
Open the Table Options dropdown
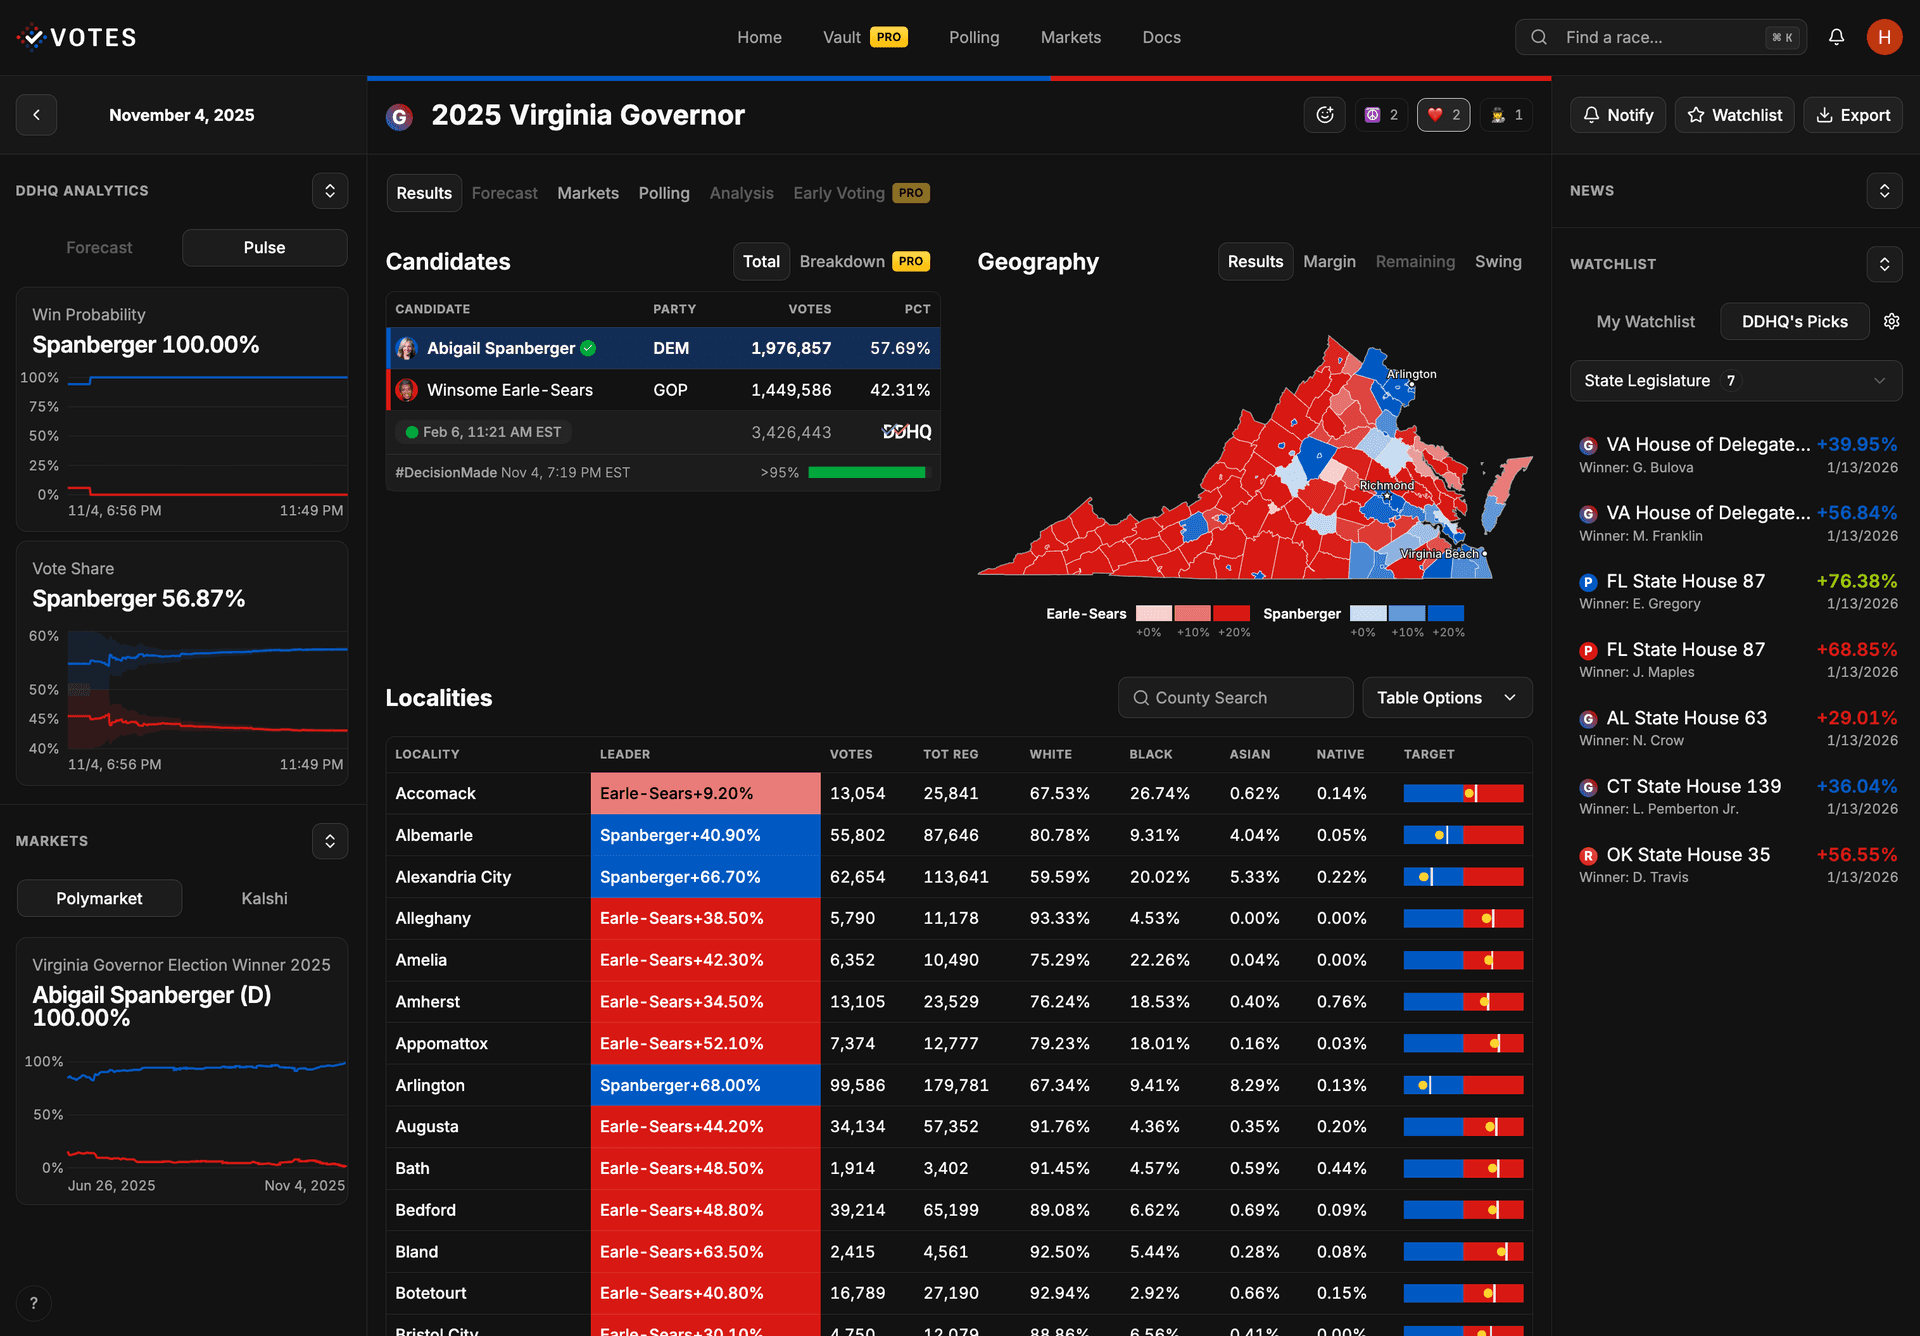point(1447,698)
